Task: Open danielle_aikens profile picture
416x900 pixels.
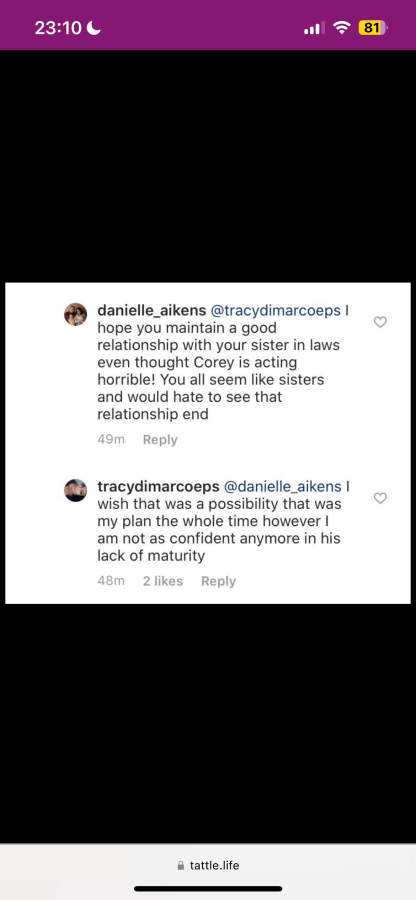Action: coord(75,315)
